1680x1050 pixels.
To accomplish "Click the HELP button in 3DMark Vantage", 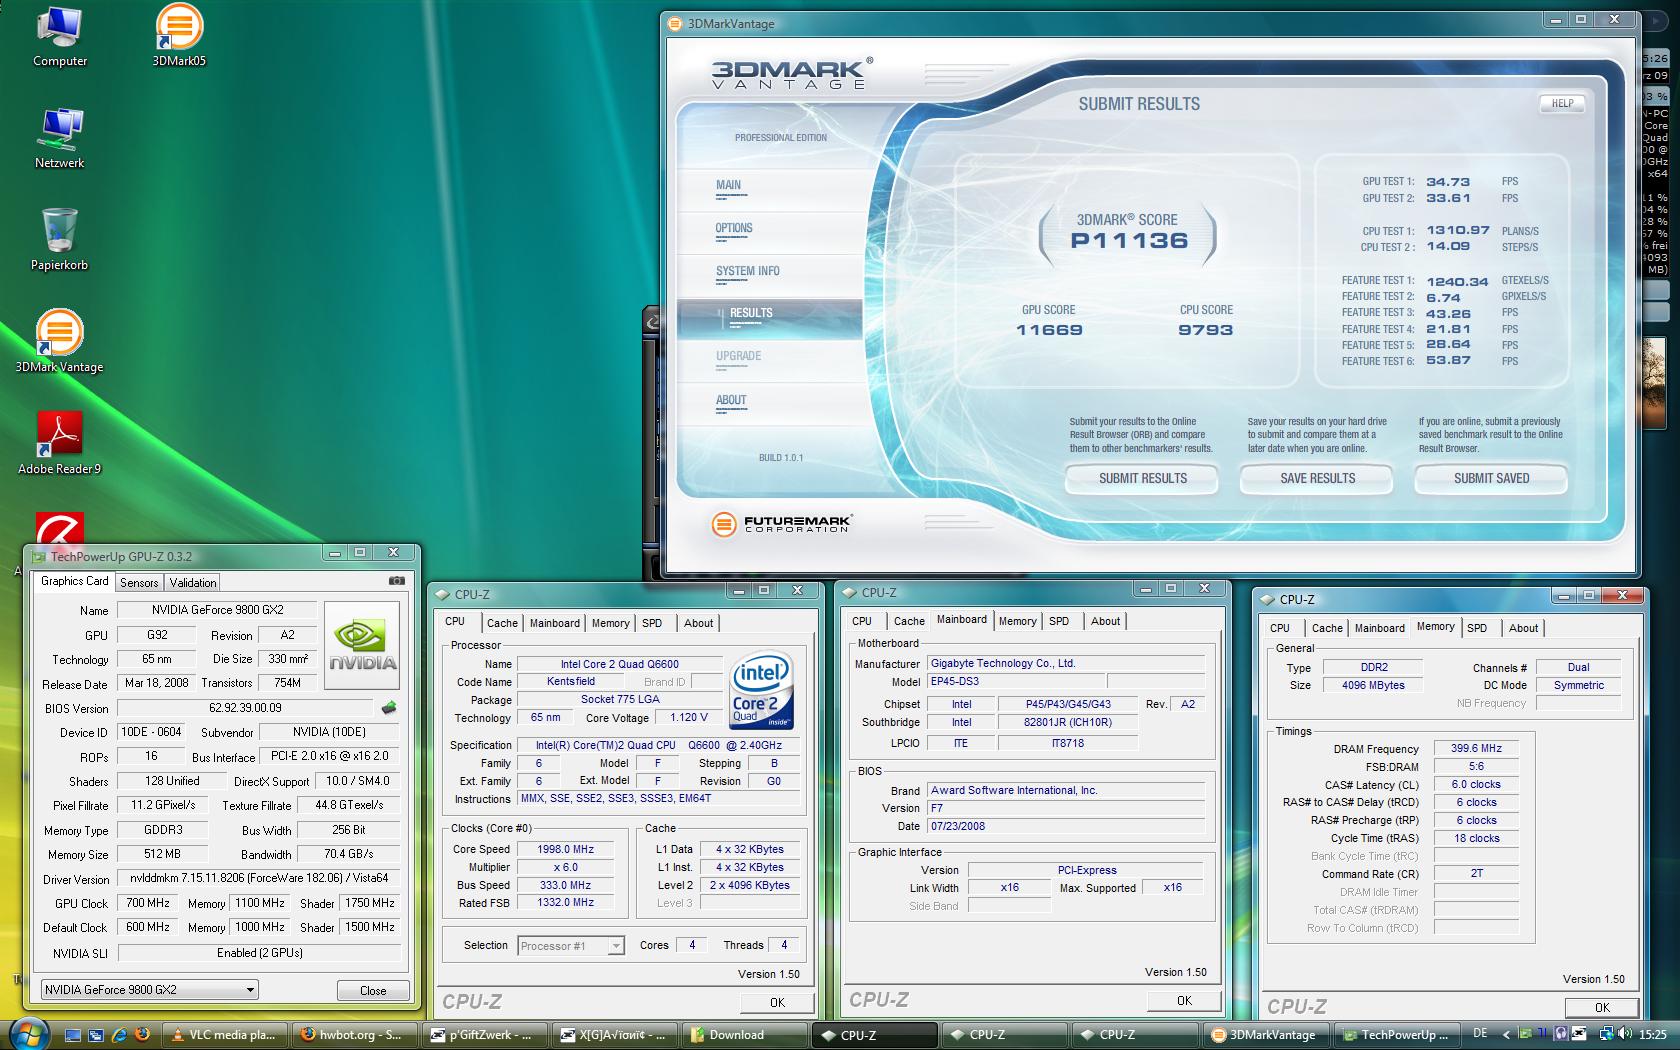I will pos(1562,103).
